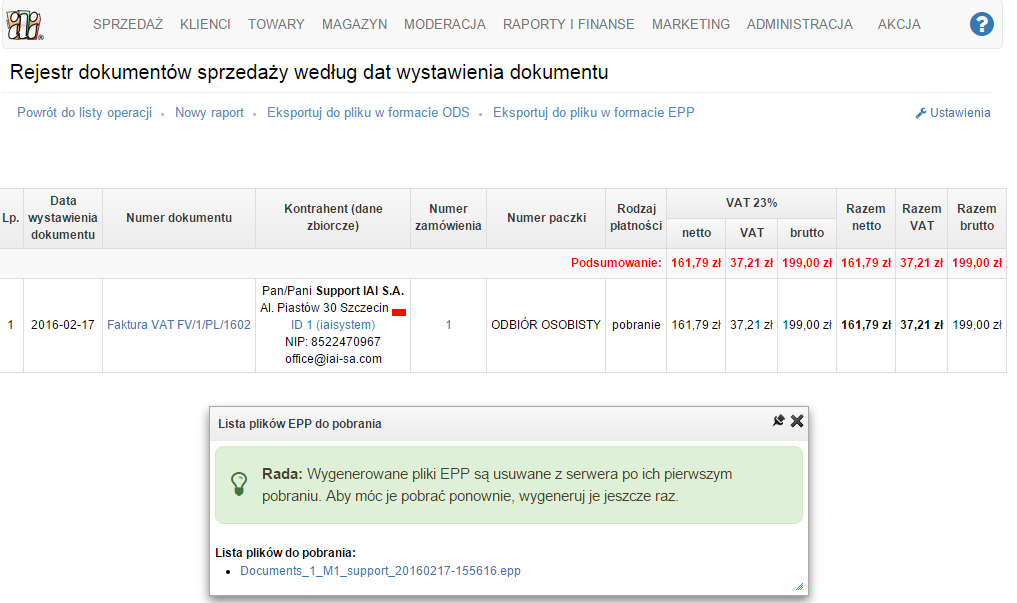Open Ustawienia with the wrench icon

pyautogui.click(x=952, y=113)
